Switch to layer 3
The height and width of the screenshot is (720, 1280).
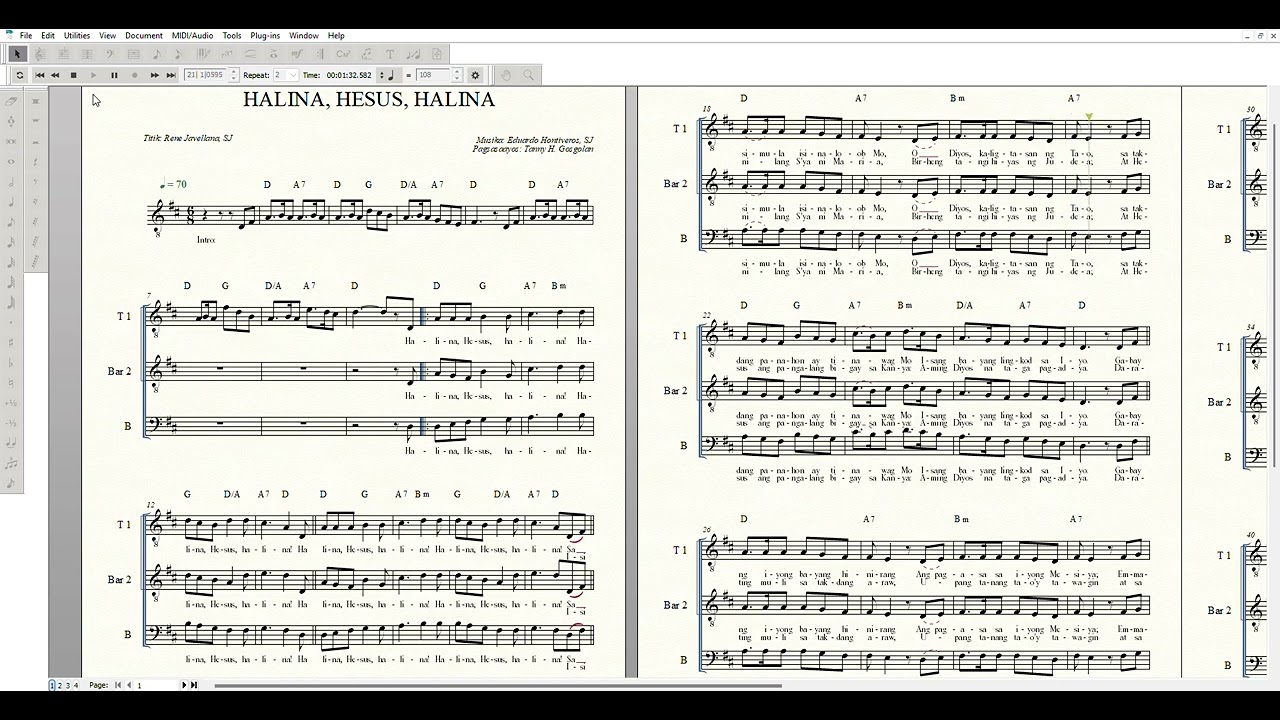point(68,685)
